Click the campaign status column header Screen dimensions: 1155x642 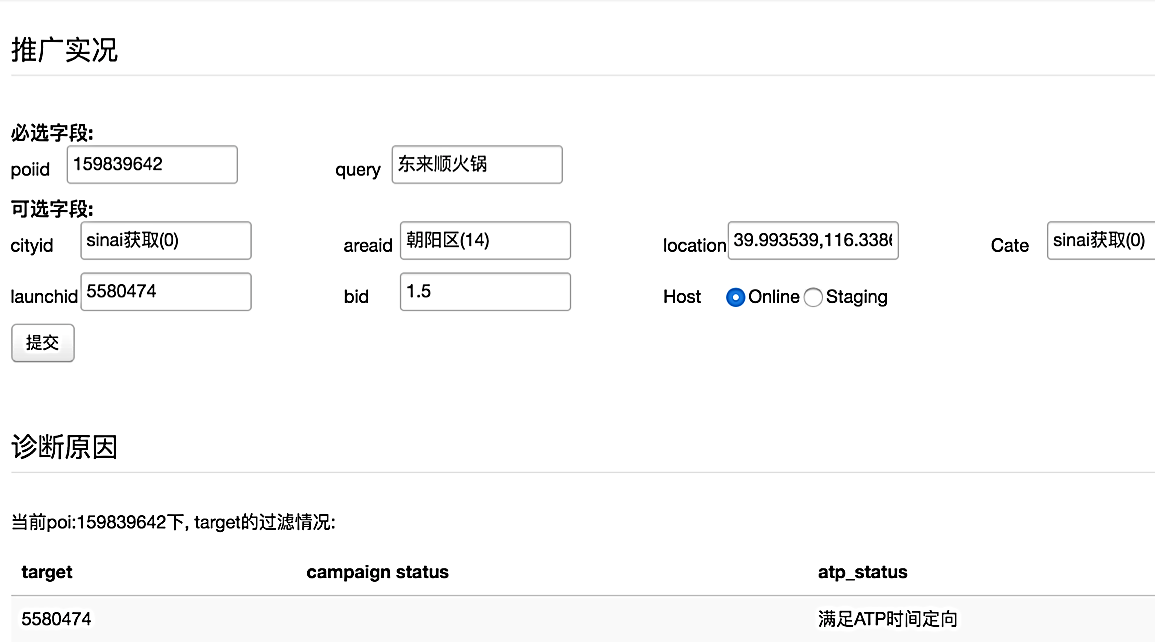[377, 572]
